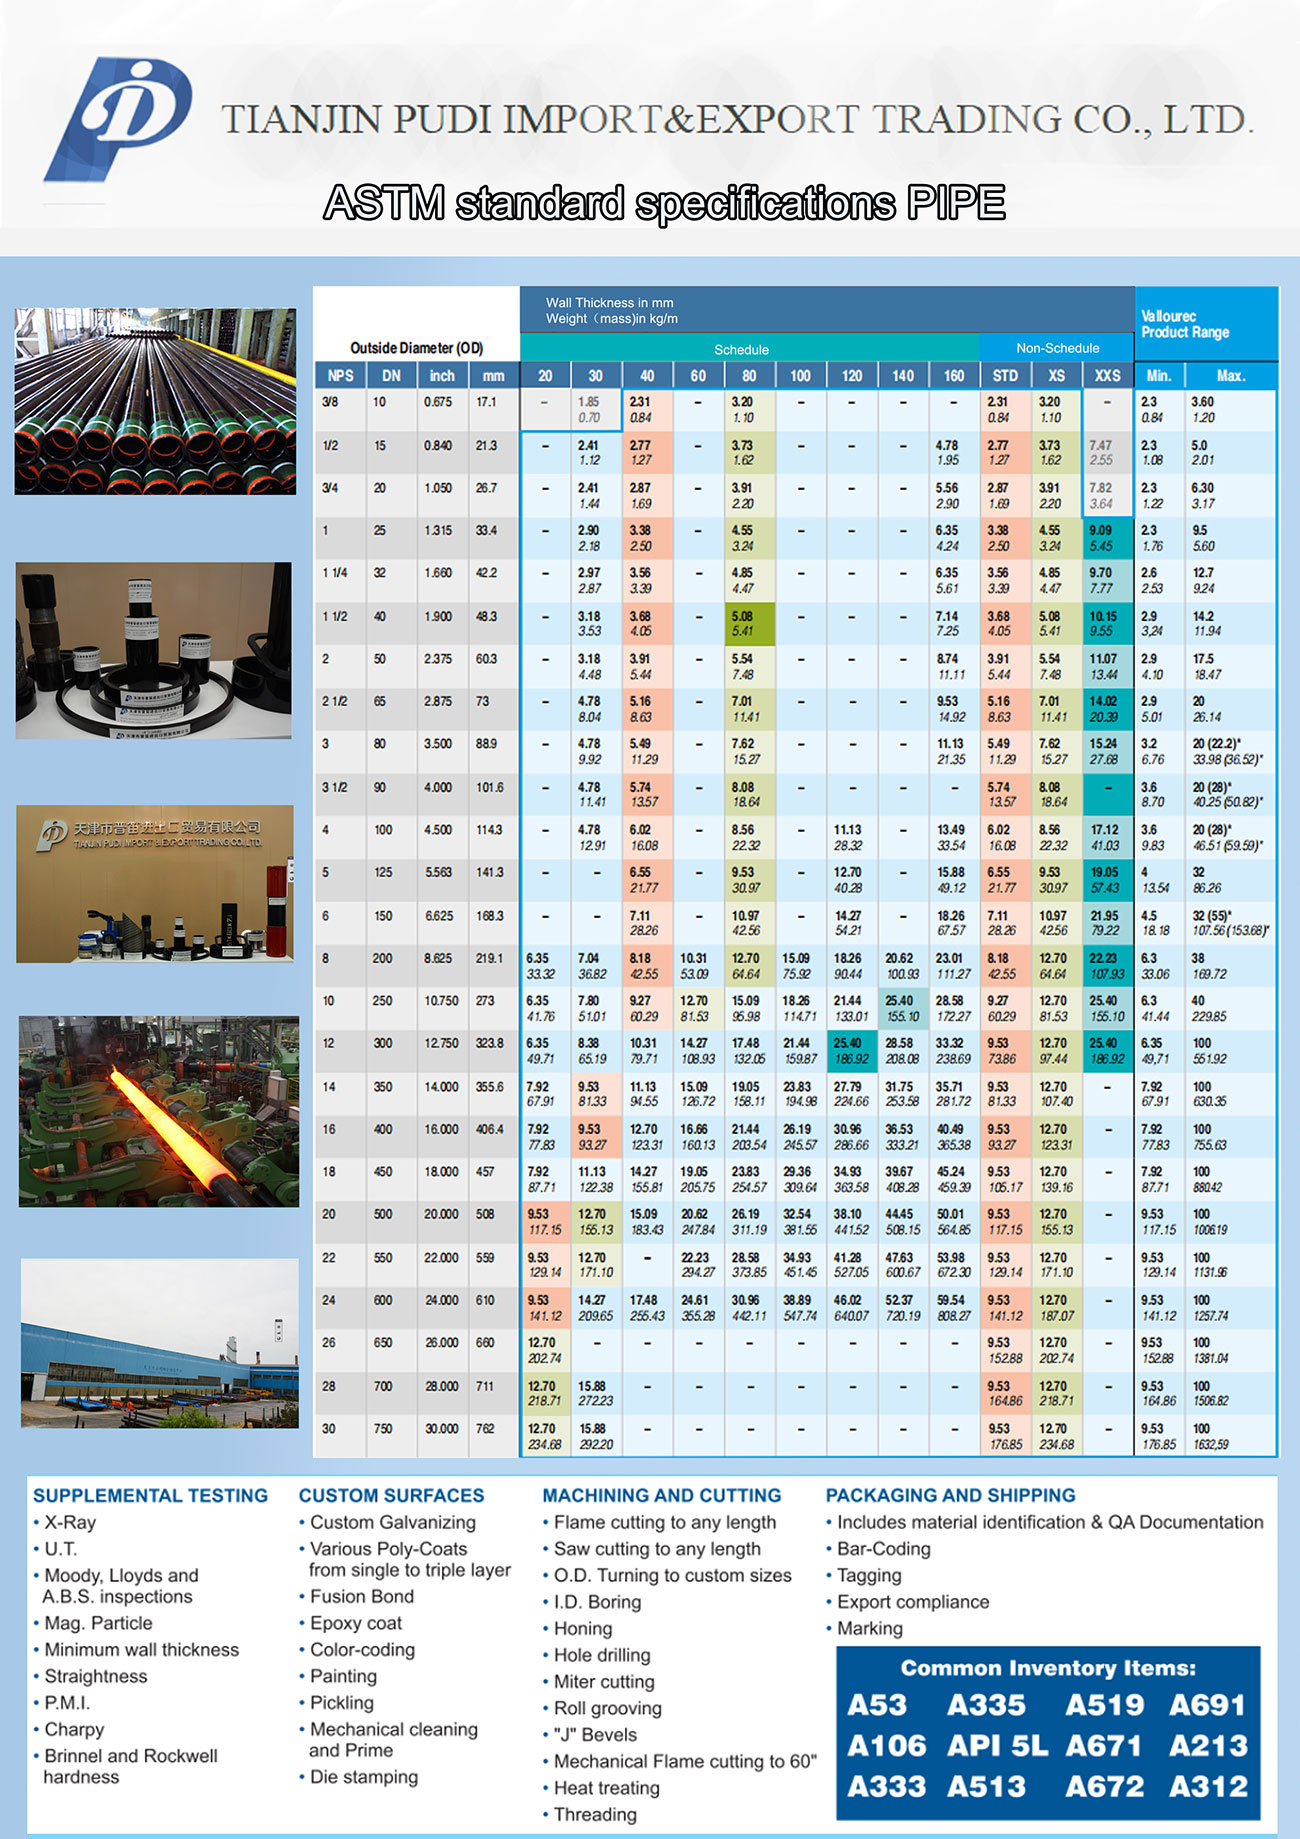
Task: Open the red-hot pipe rolling photo
Action: pyautogui.click(x=159, y=1112)
